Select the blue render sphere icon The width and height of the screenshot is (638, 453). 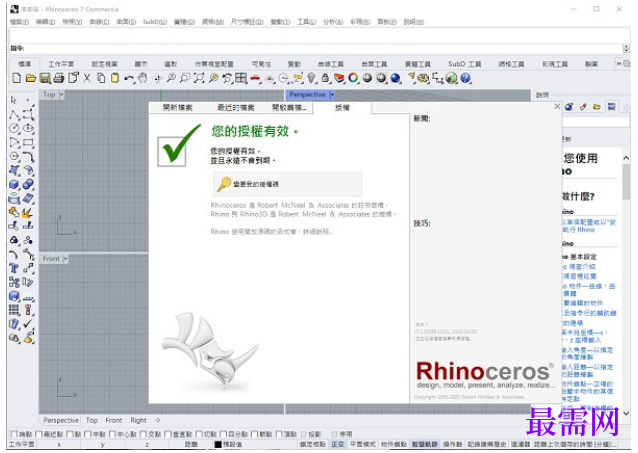(395, 78)
